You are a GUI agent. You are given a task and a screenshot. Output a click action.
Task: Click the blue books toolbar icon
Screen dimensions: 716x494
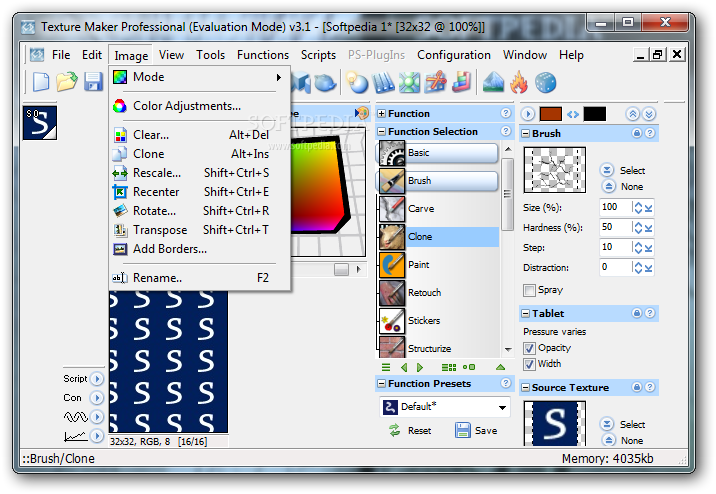383,83
